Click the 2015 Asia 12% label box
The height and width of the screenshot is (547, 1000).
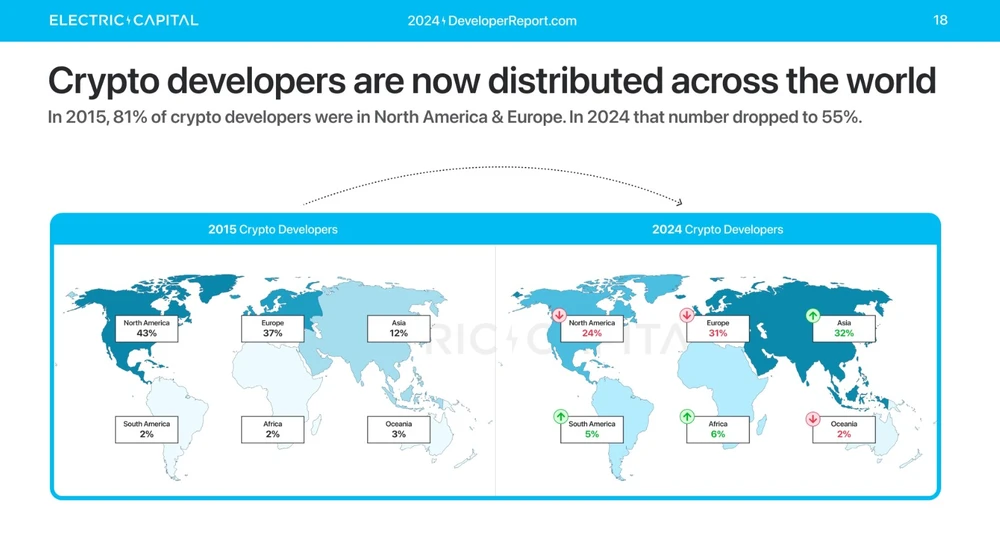(399, 329)
